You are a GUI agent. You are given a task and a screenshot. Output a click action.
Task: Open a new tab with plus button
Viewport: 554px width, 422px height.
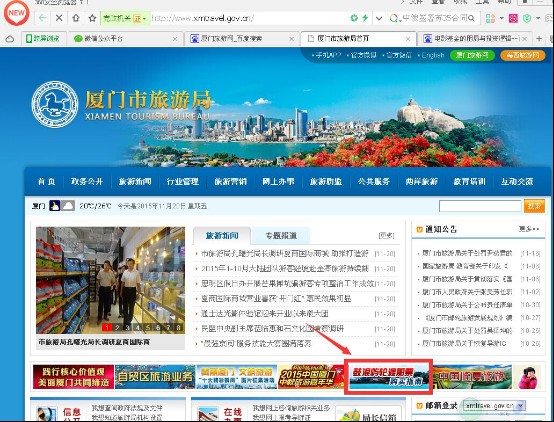point(539,39)
